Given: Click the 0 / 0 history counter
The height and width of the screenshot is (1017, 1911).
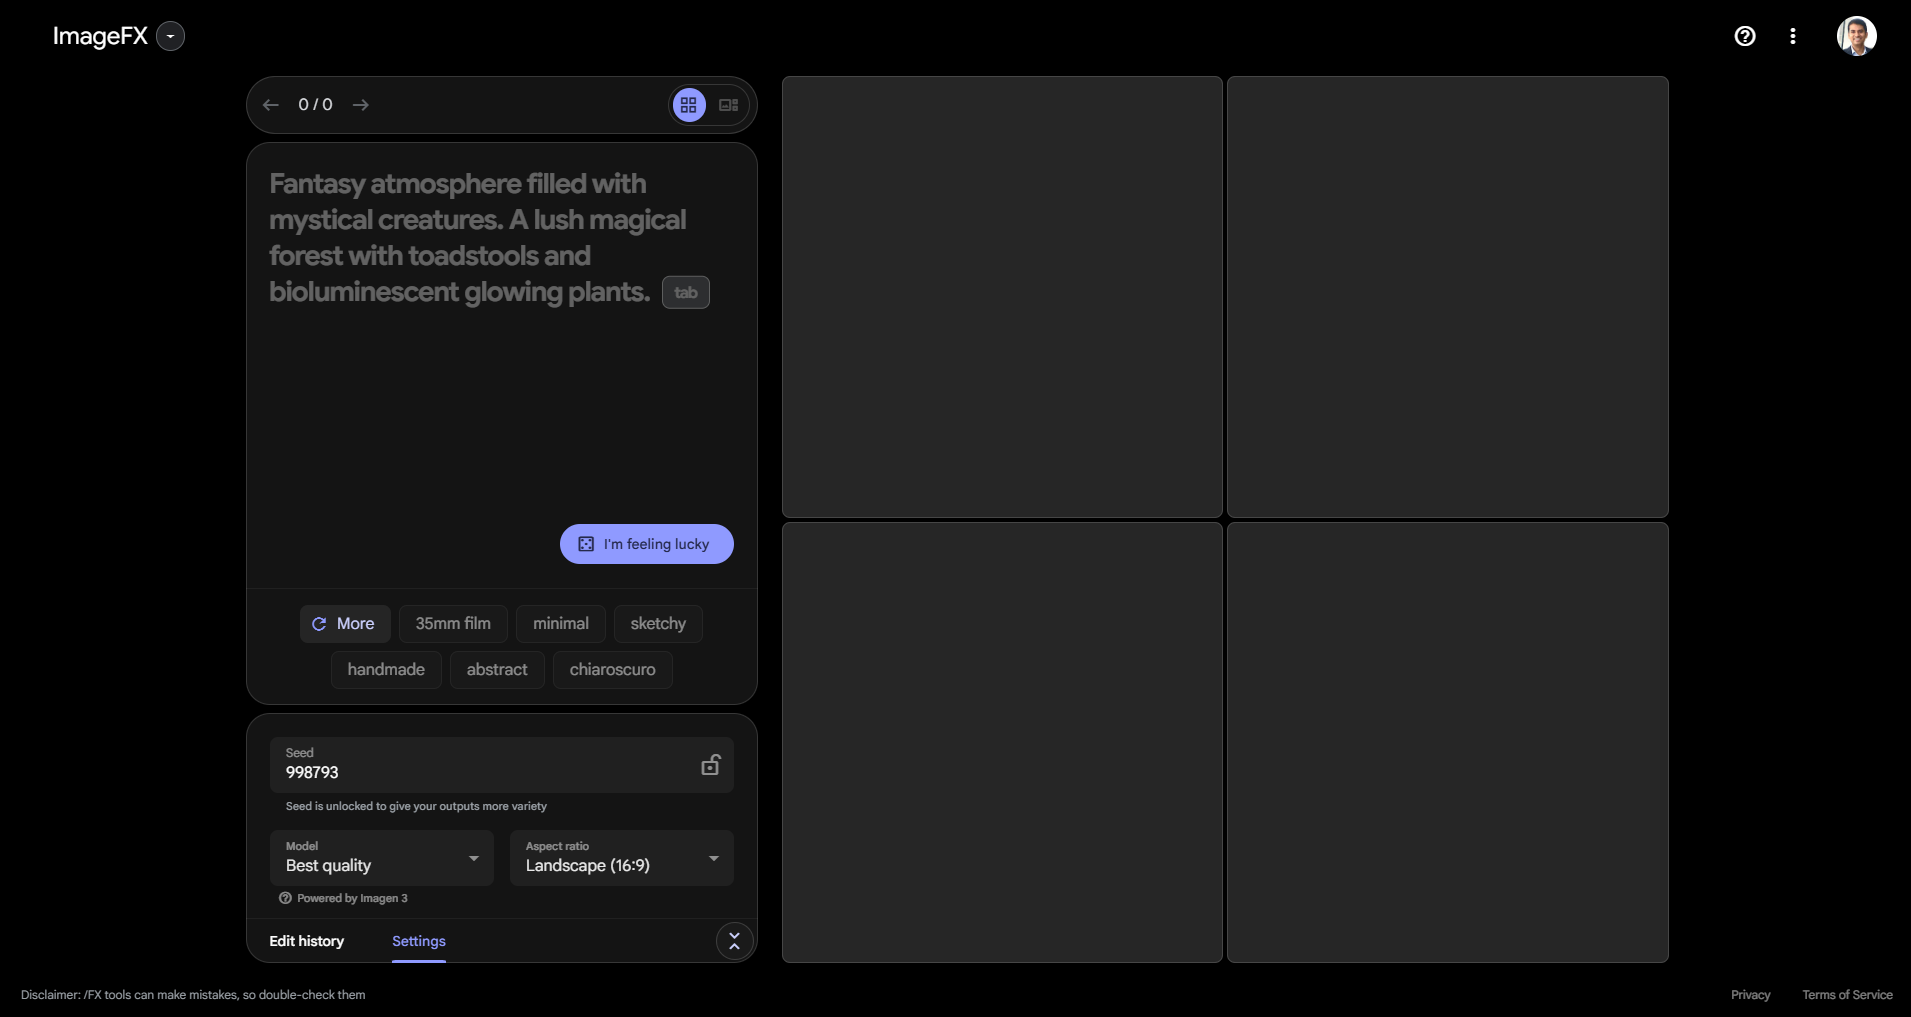Looking at the screenshot, I should (x=315, y=105).
